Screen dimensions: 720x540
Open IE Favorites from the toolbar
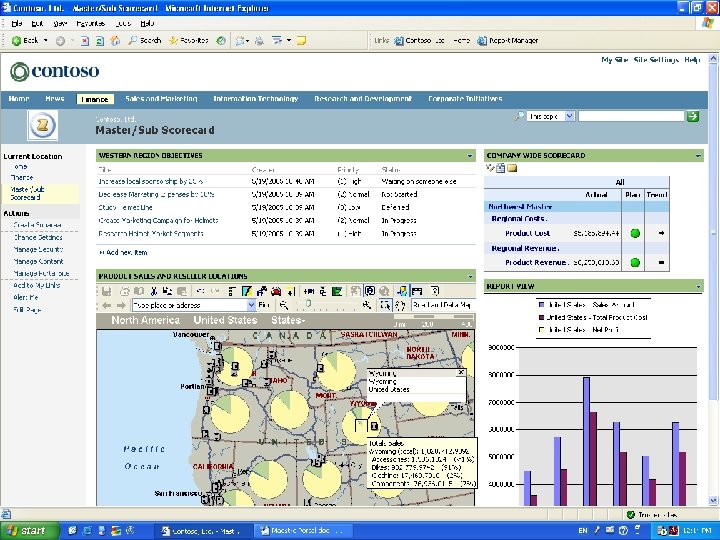point(188,41)
